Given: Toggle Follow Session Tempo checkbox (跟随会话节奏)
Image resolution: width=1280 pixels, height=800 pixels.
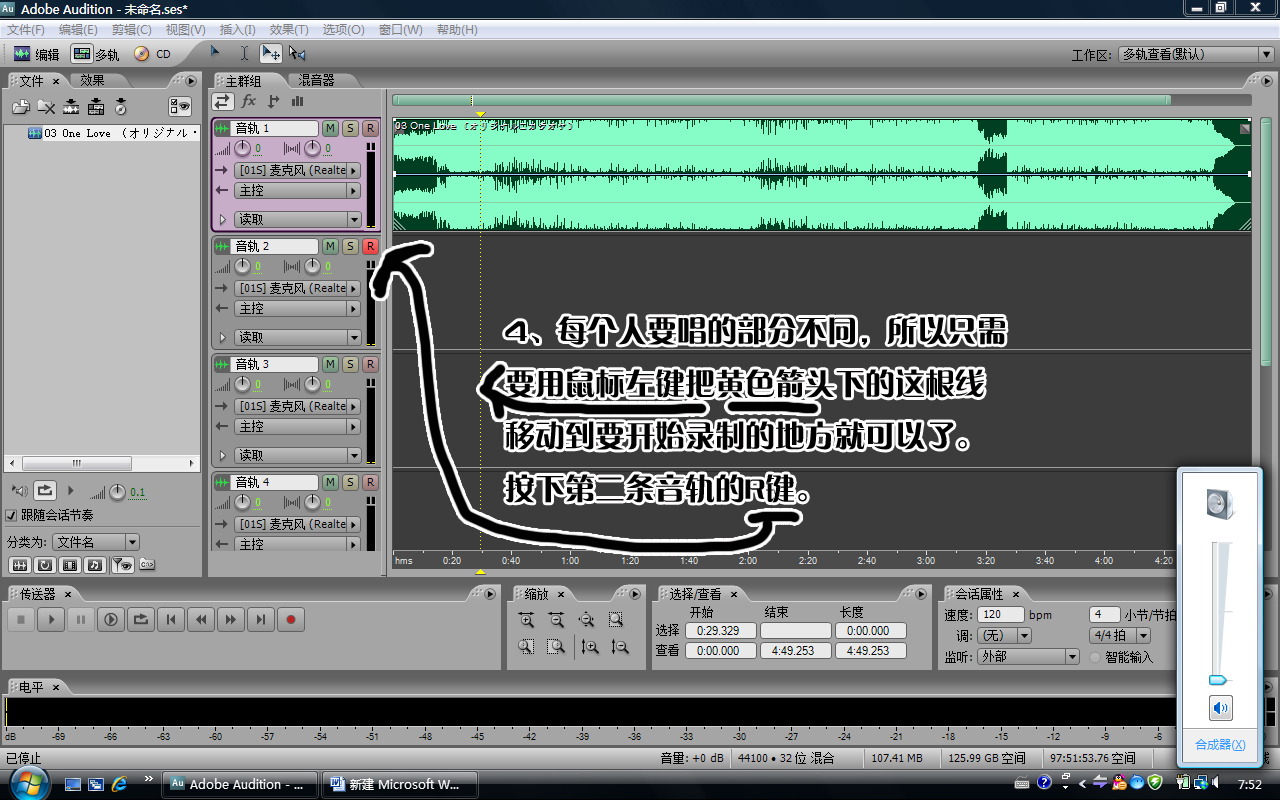Looking at the screenshot, I should (x=12, y=516).
